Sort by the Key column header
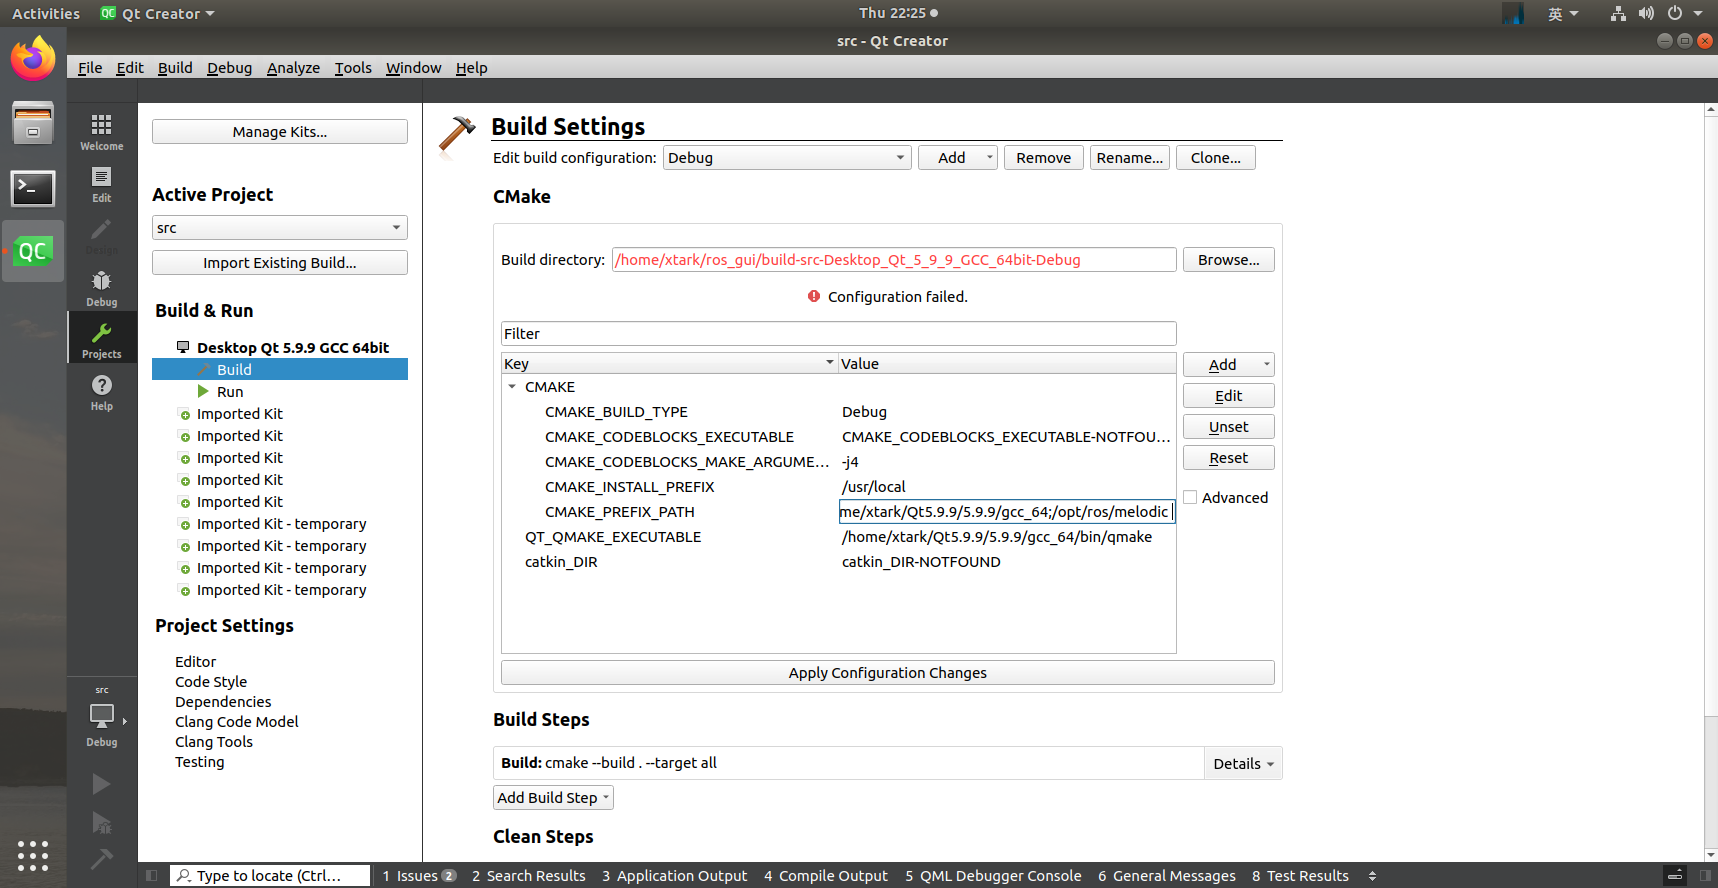Viewport: 1718px width, 888px height. tap(669, 364)
